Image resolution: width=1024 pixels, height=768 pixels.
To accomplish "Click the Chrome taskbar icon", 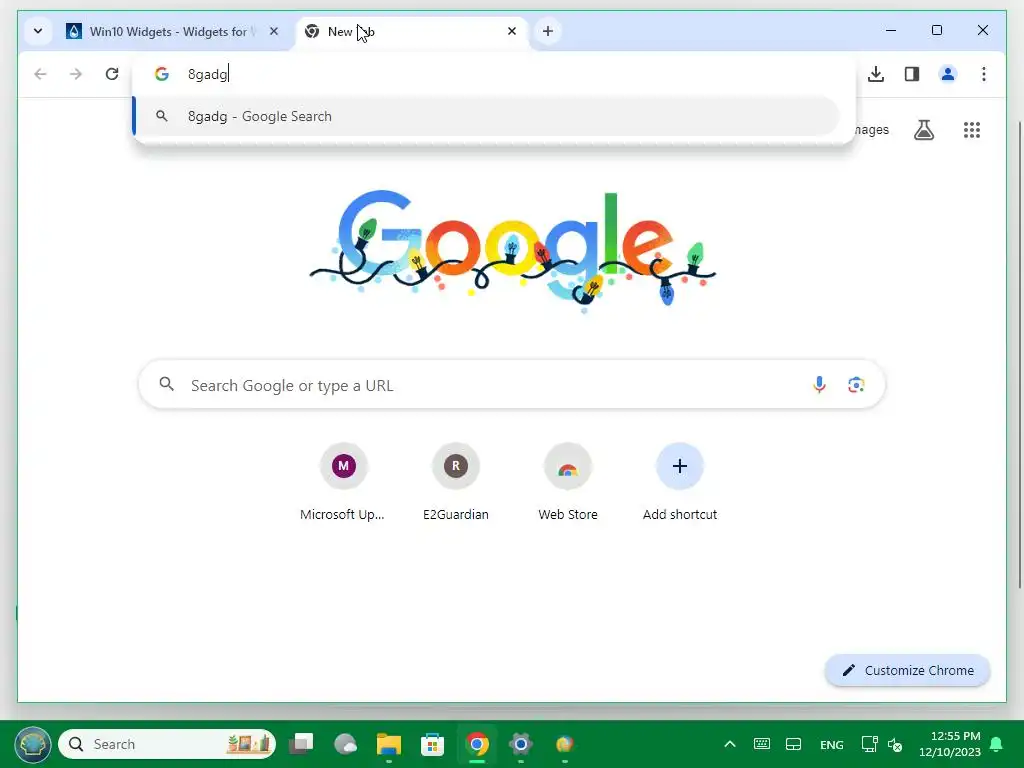I will click(x=477, y=744).
